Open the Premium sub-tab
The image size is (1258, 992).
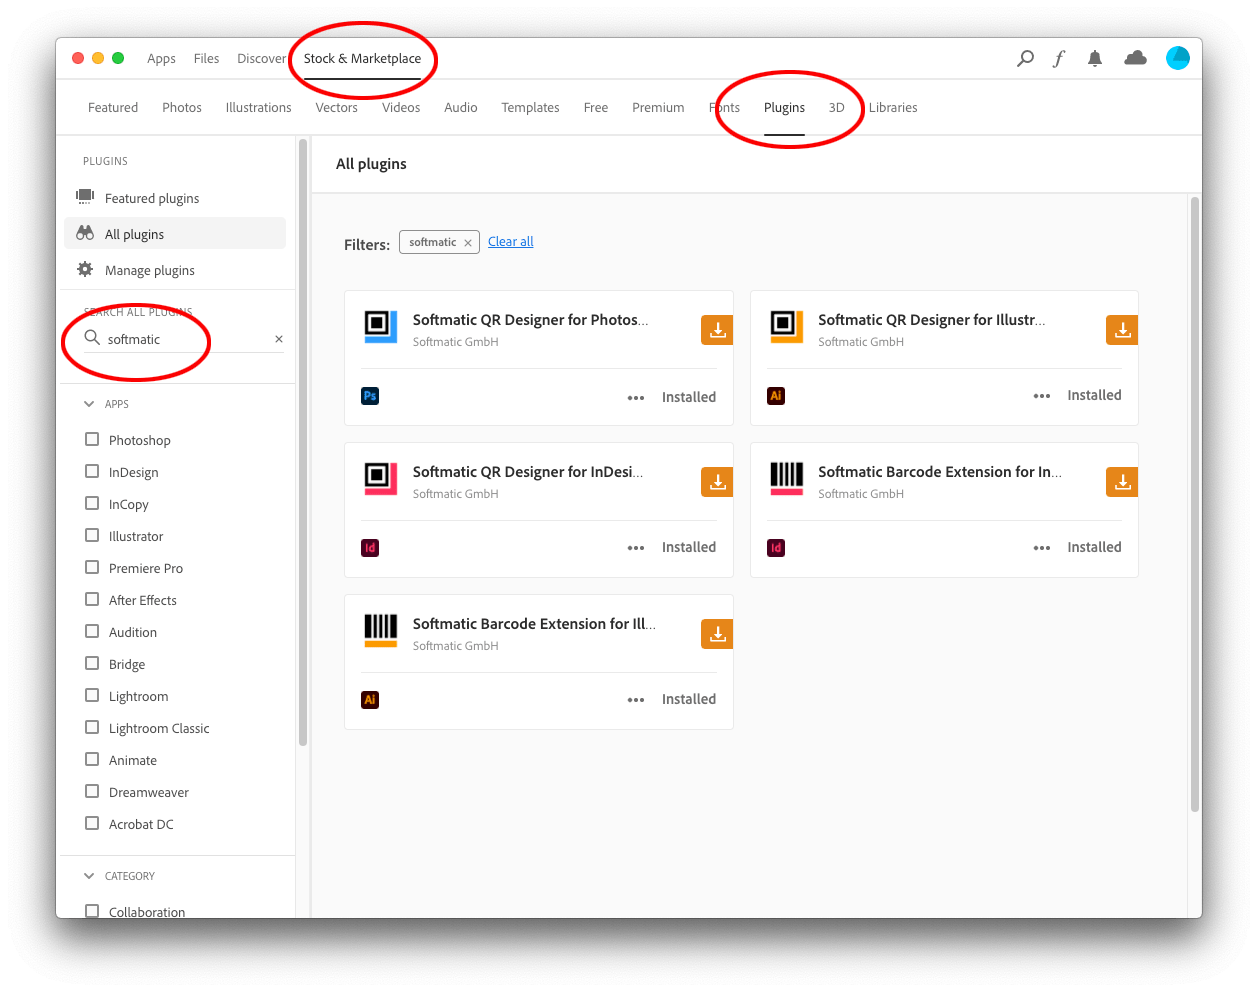(658, 107)
